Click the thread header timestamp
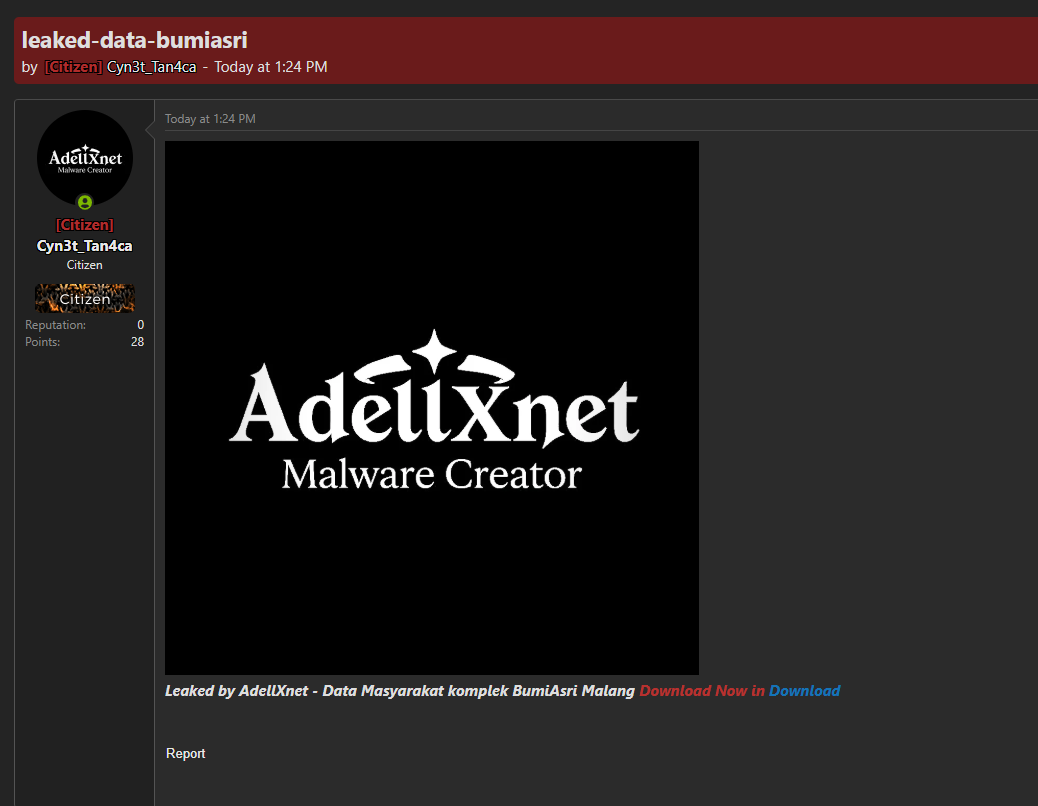 click(271, 67)
